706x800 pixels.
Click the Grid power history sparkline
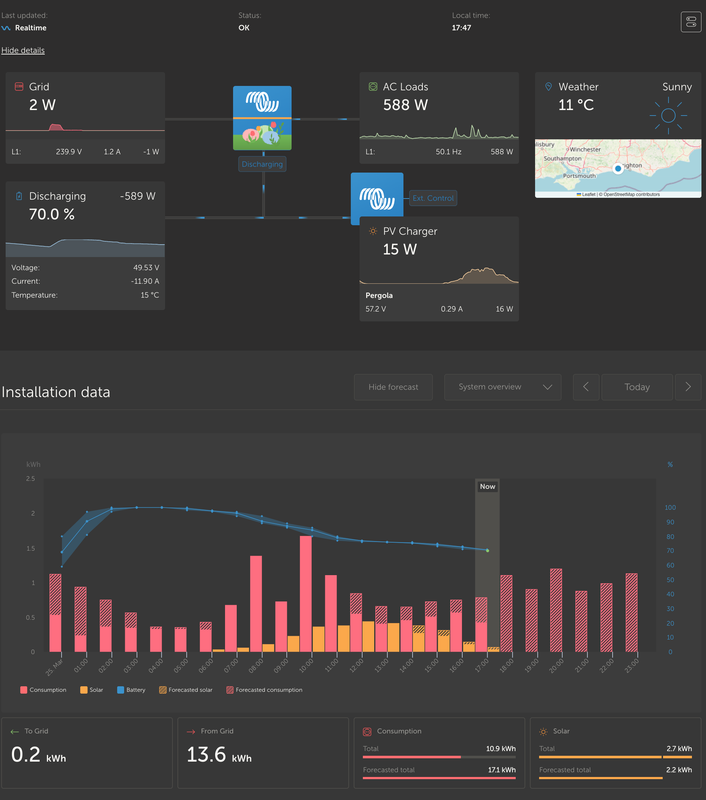click(x=85, y=128)
